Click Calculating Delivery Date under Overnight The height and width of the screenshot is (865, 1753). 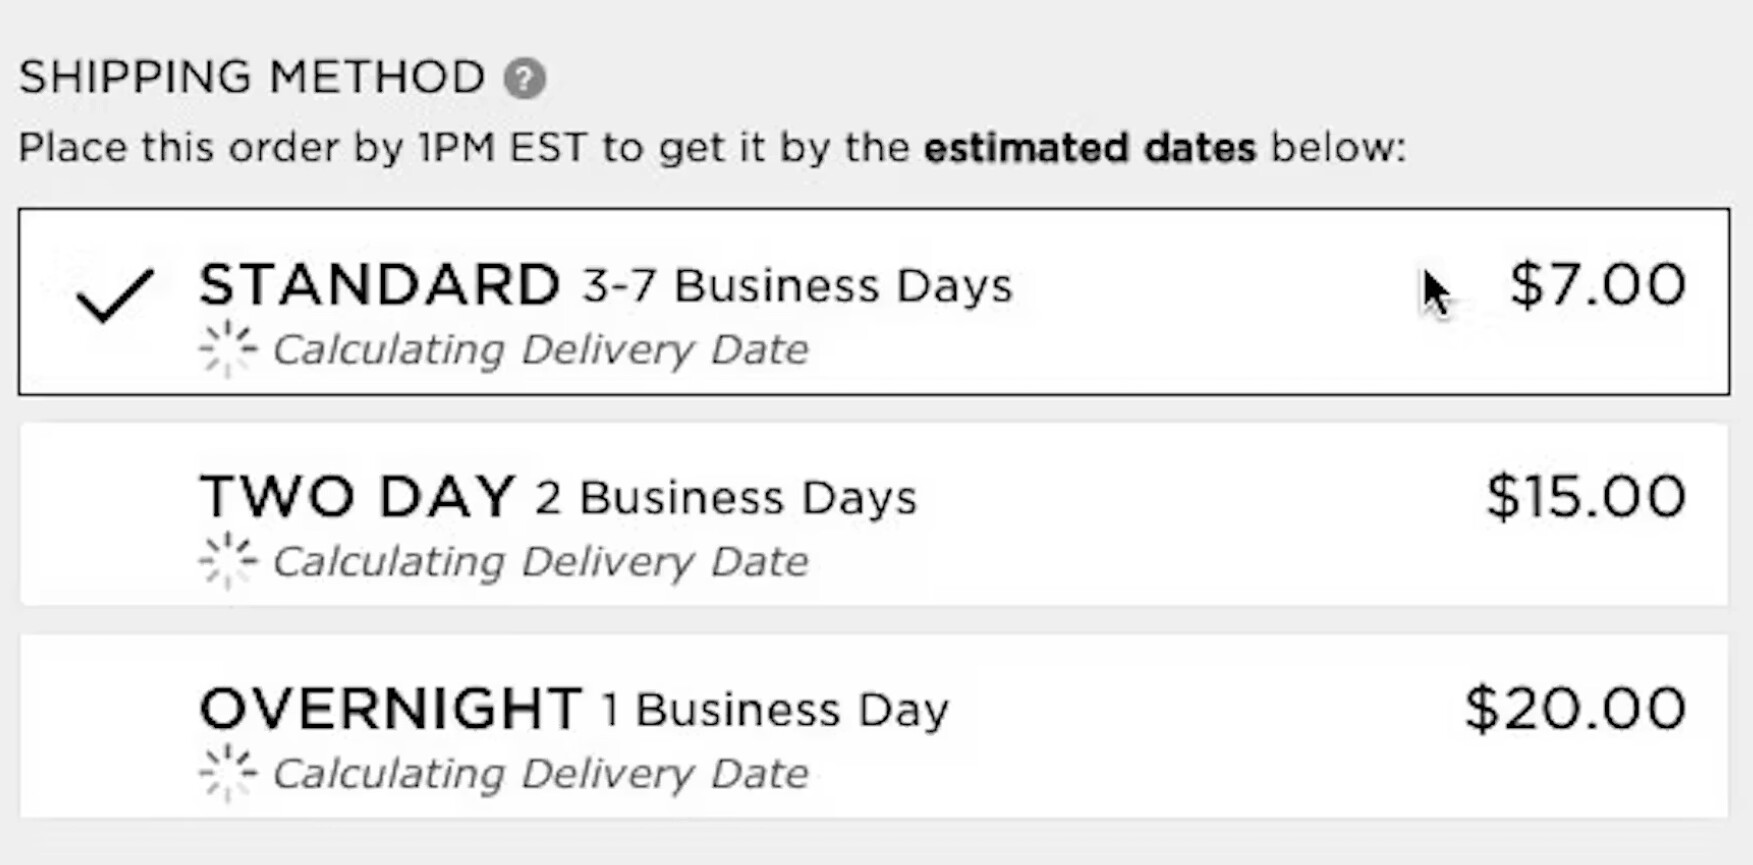[540, 774]
